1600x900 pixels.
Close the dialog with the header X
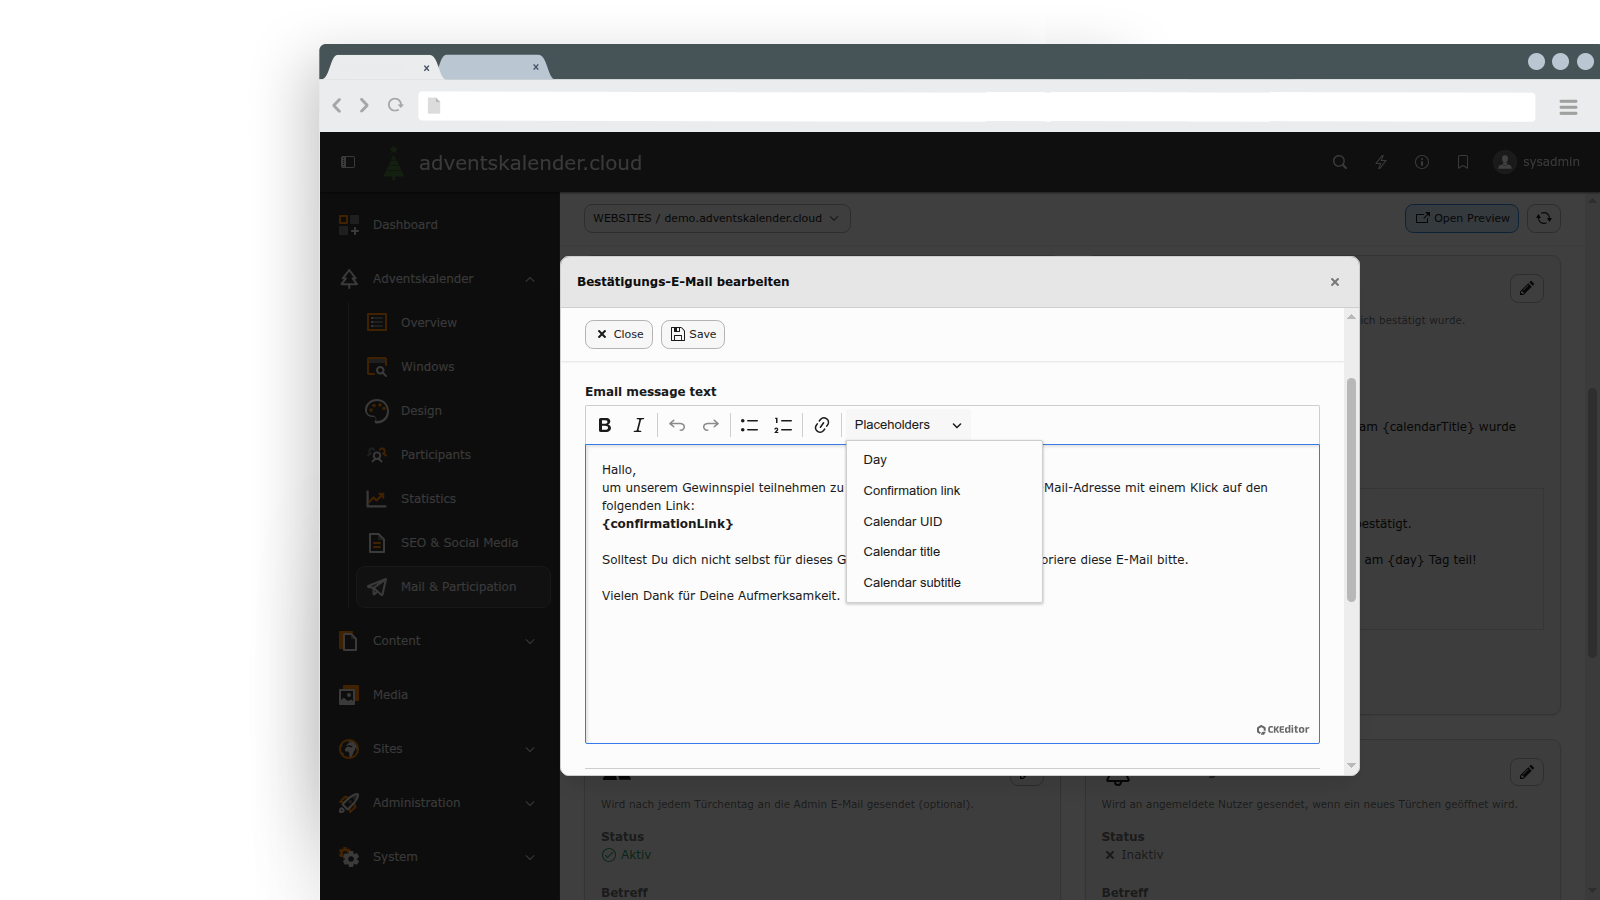point(1335,282)
